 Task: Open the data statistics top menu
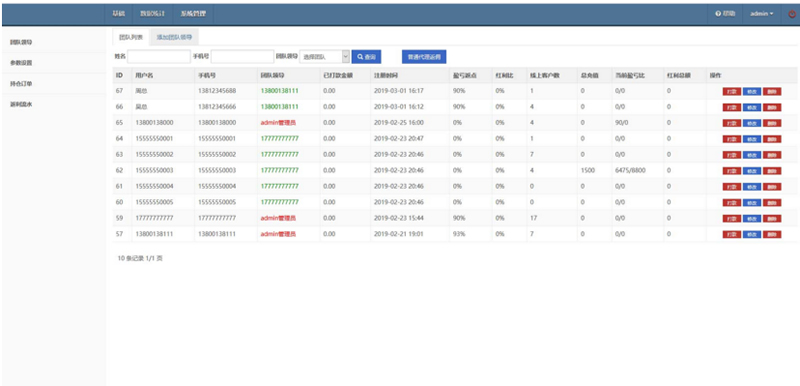(x=153, y=14)
